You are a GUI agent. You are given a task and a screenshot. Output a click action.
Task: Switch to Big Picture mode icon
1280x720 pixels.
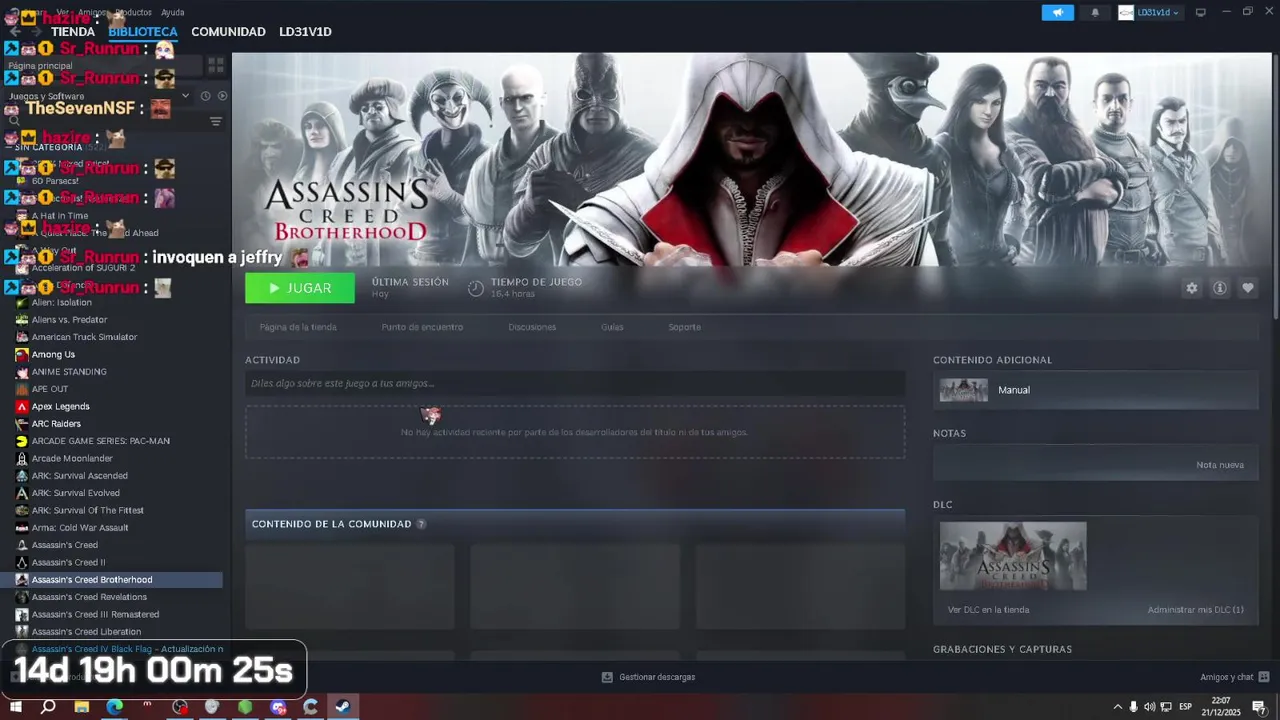click(1201, 12)
